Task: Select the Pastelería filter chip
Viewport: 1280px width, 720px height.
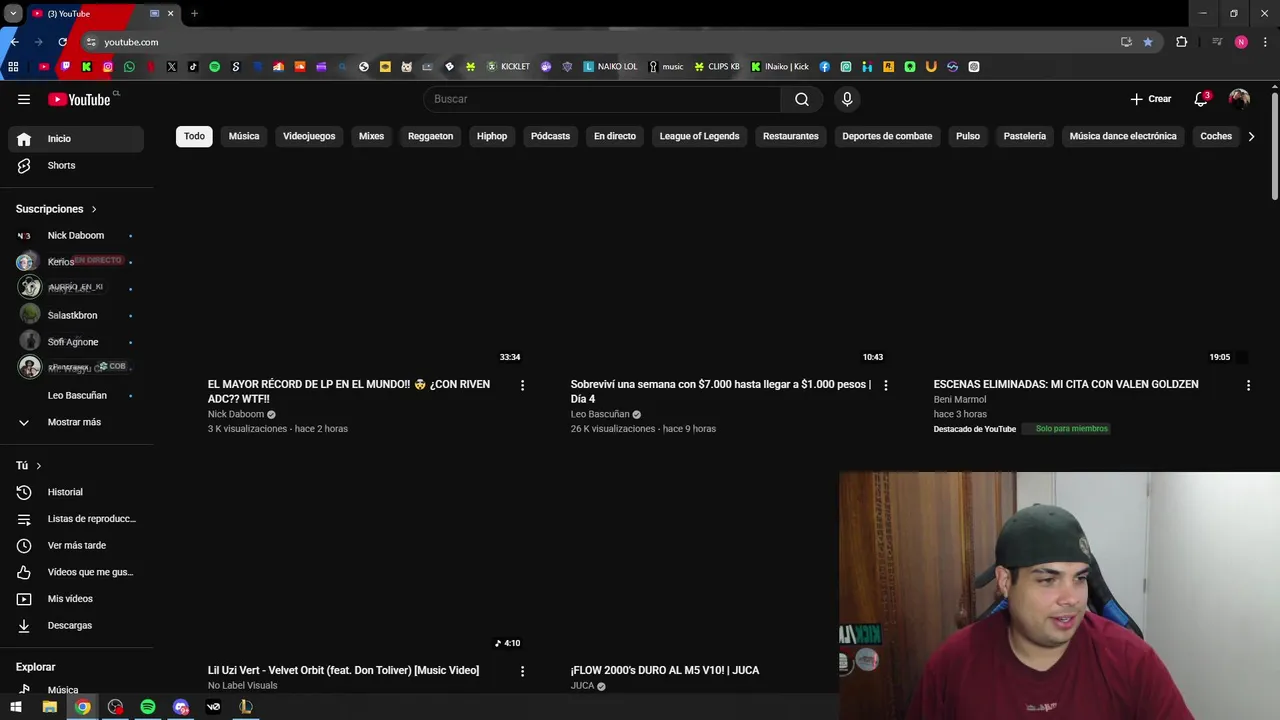Action: [x=1025, y=136]
